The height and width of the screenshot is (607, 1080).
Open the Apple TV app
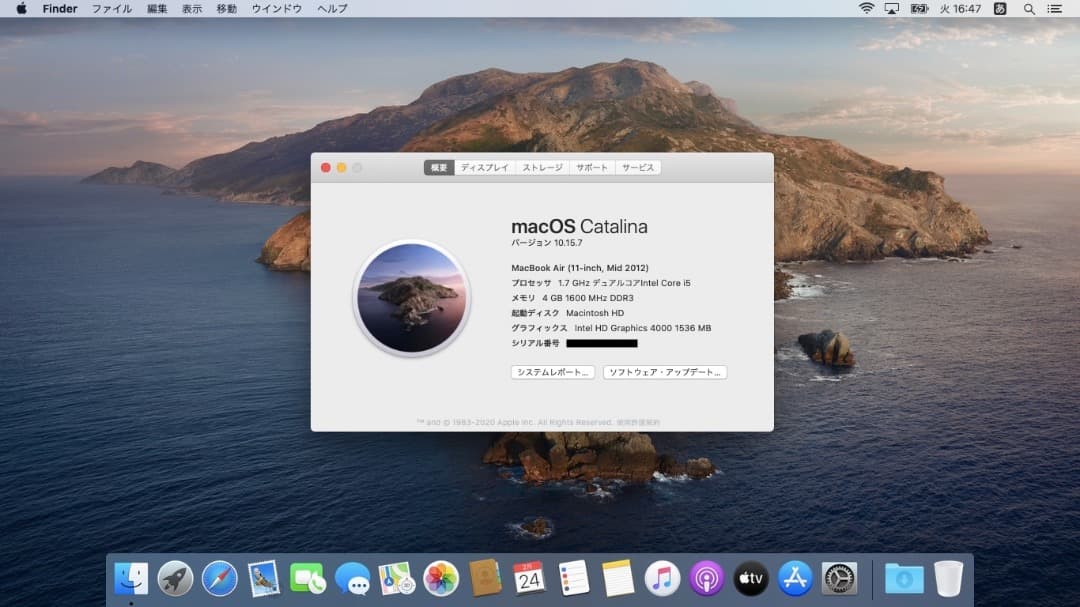(x=750, y=578)
